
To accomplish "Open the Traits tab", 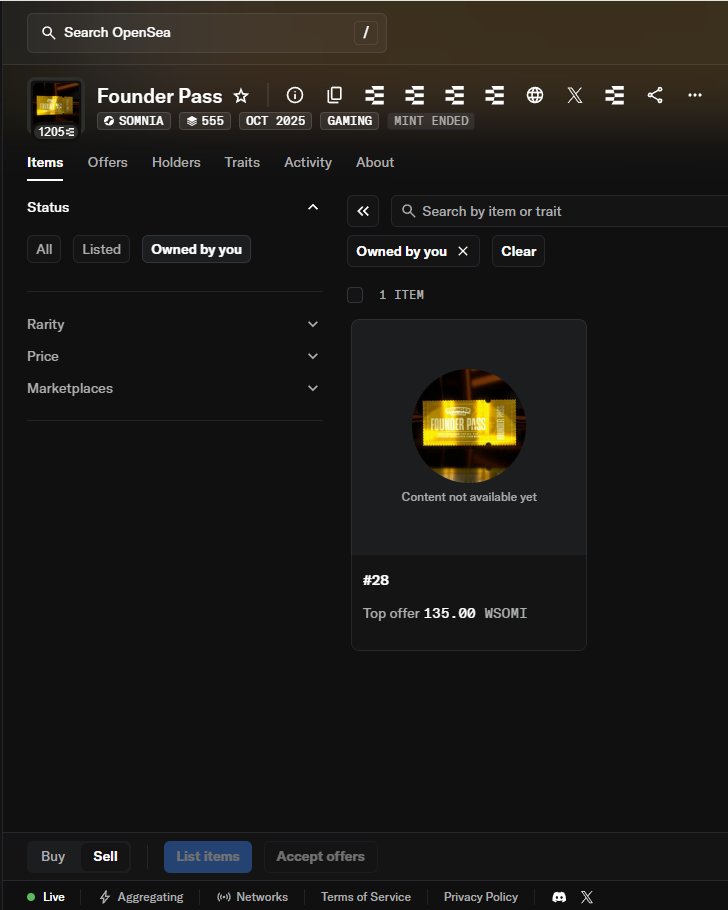I will [242, 162].
